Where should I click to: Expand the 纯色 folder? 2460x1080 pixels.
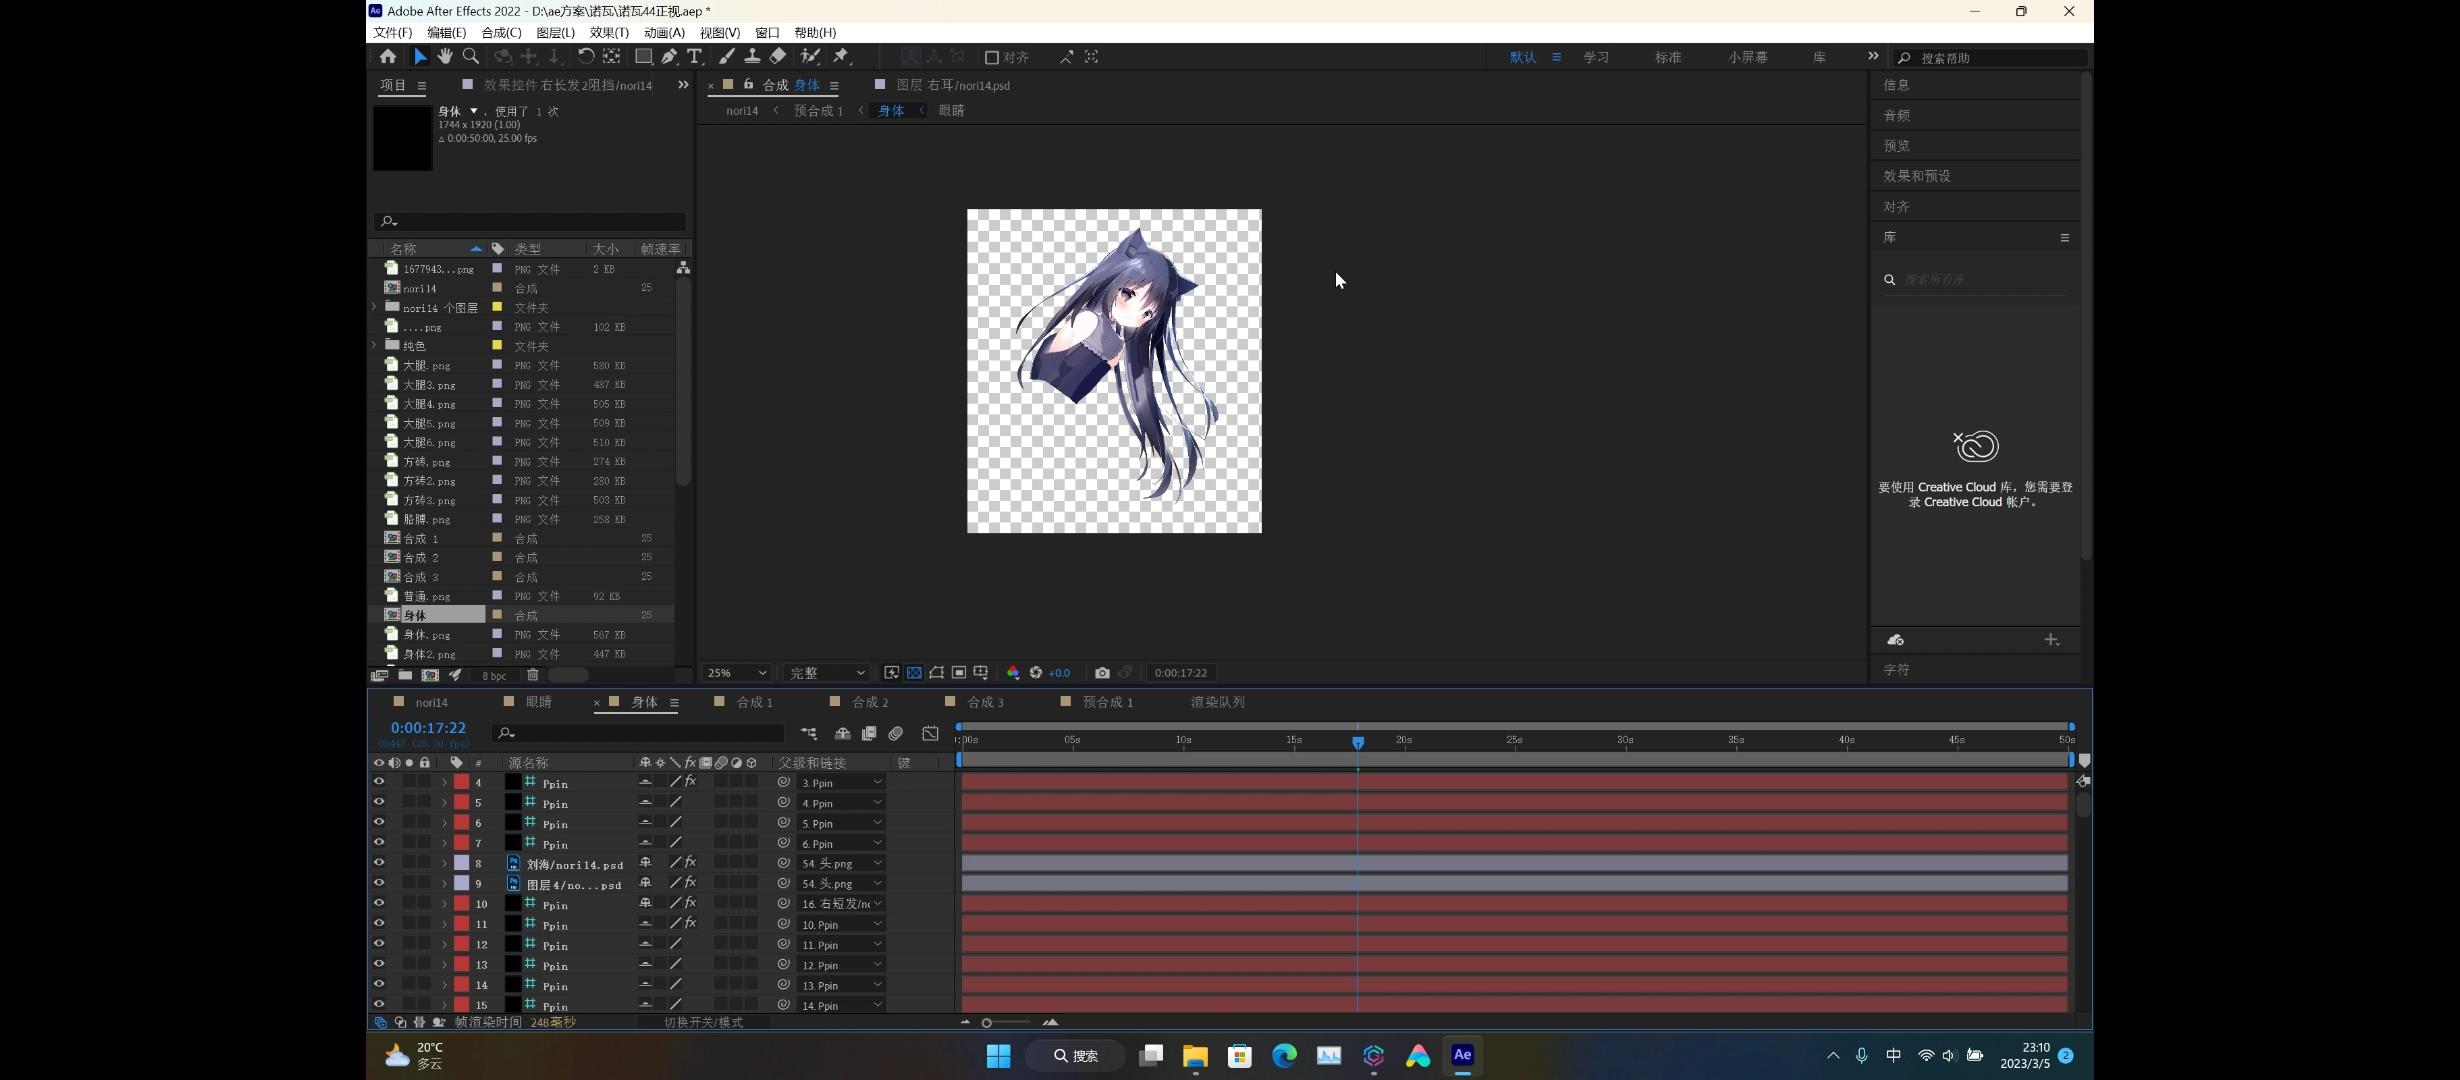pos(375,346)
